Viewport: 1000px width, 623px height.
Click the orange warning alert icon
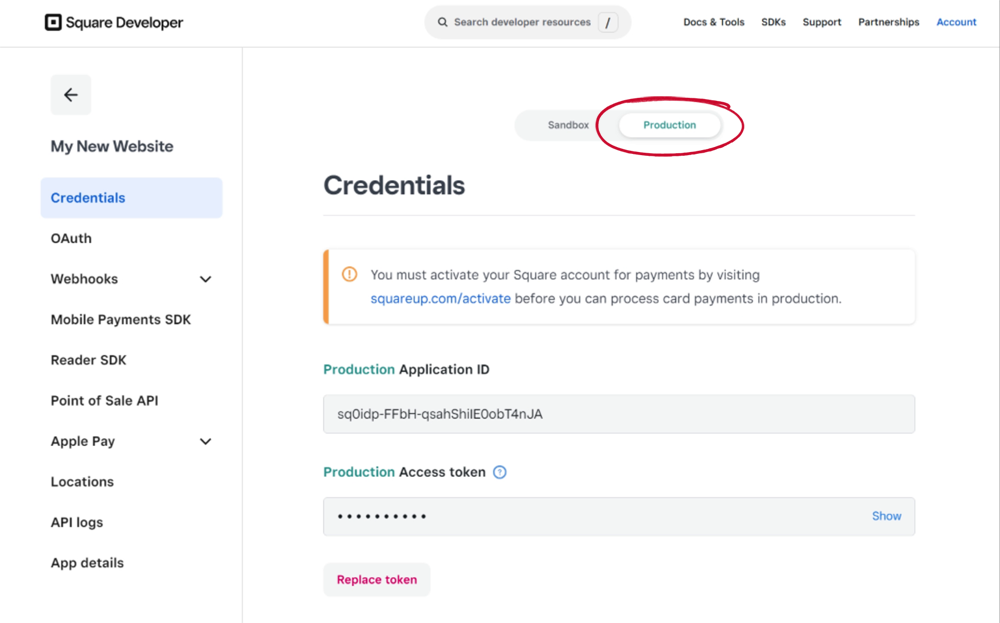[x=349, y=274]
